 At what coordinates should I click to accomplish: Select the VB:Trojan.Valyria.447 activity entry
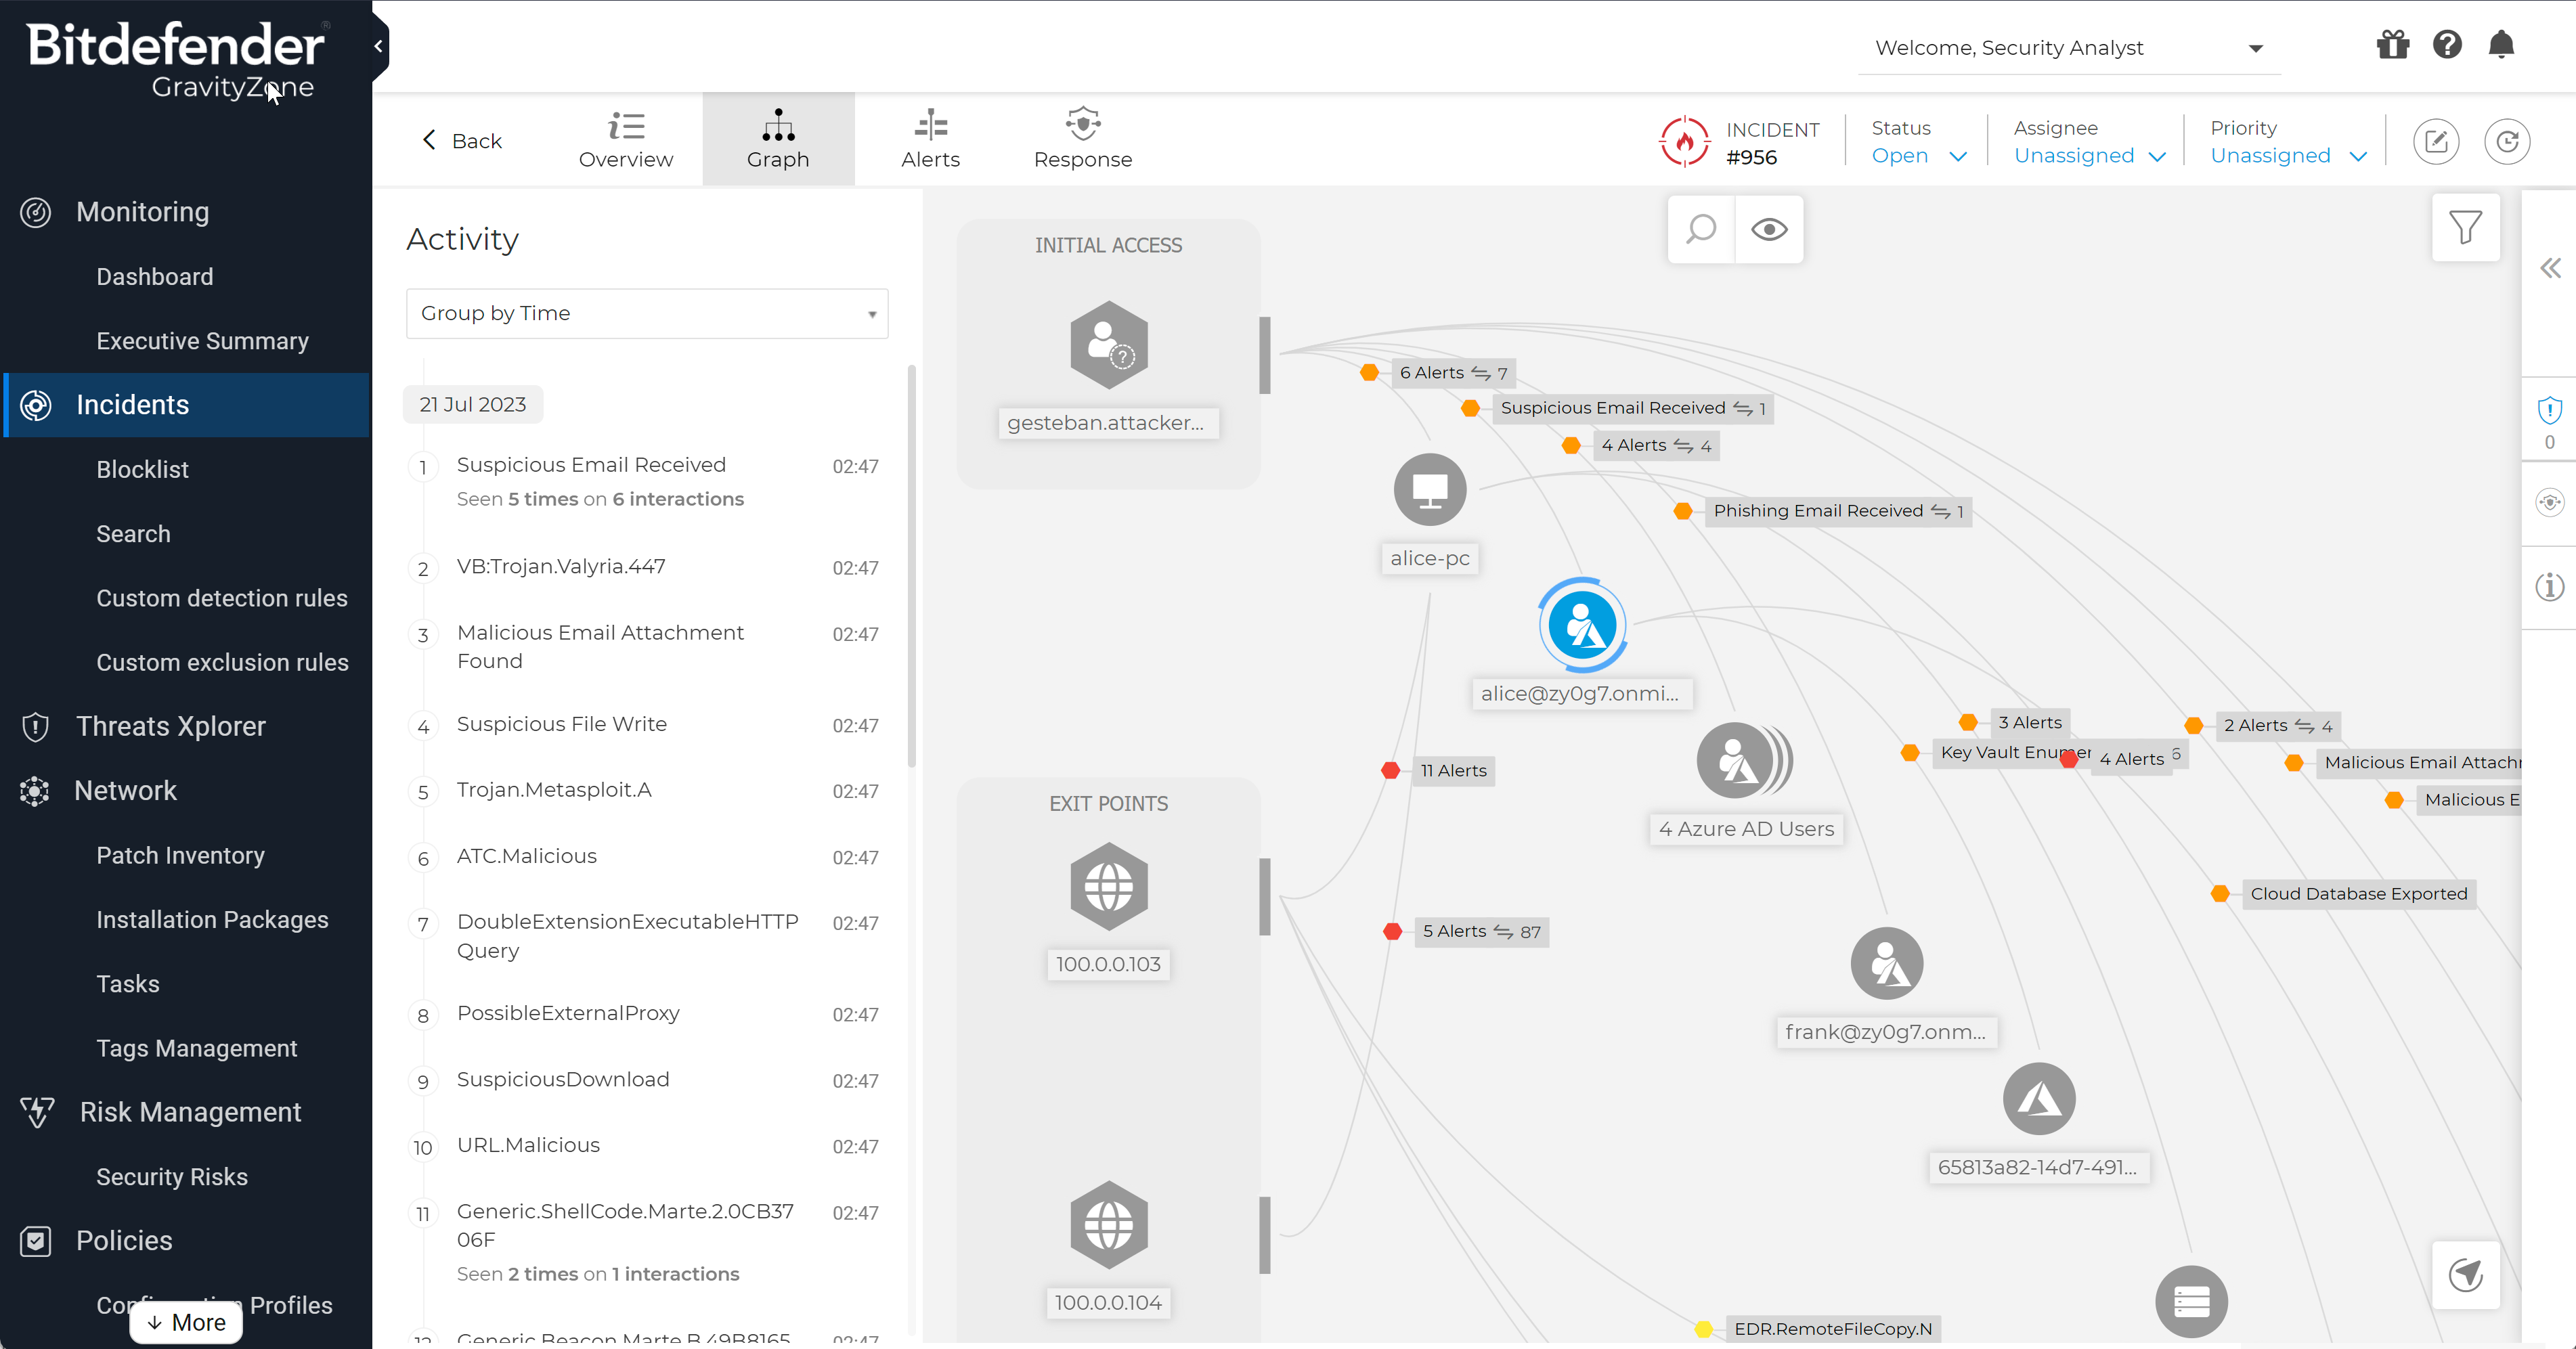click(x=645, y=567)
